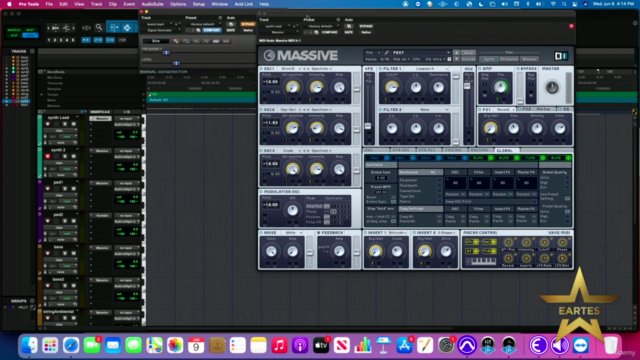Select the square waveform icon in Signal Generator
This screenshot has width=640, height=360.
pos(186,41)
